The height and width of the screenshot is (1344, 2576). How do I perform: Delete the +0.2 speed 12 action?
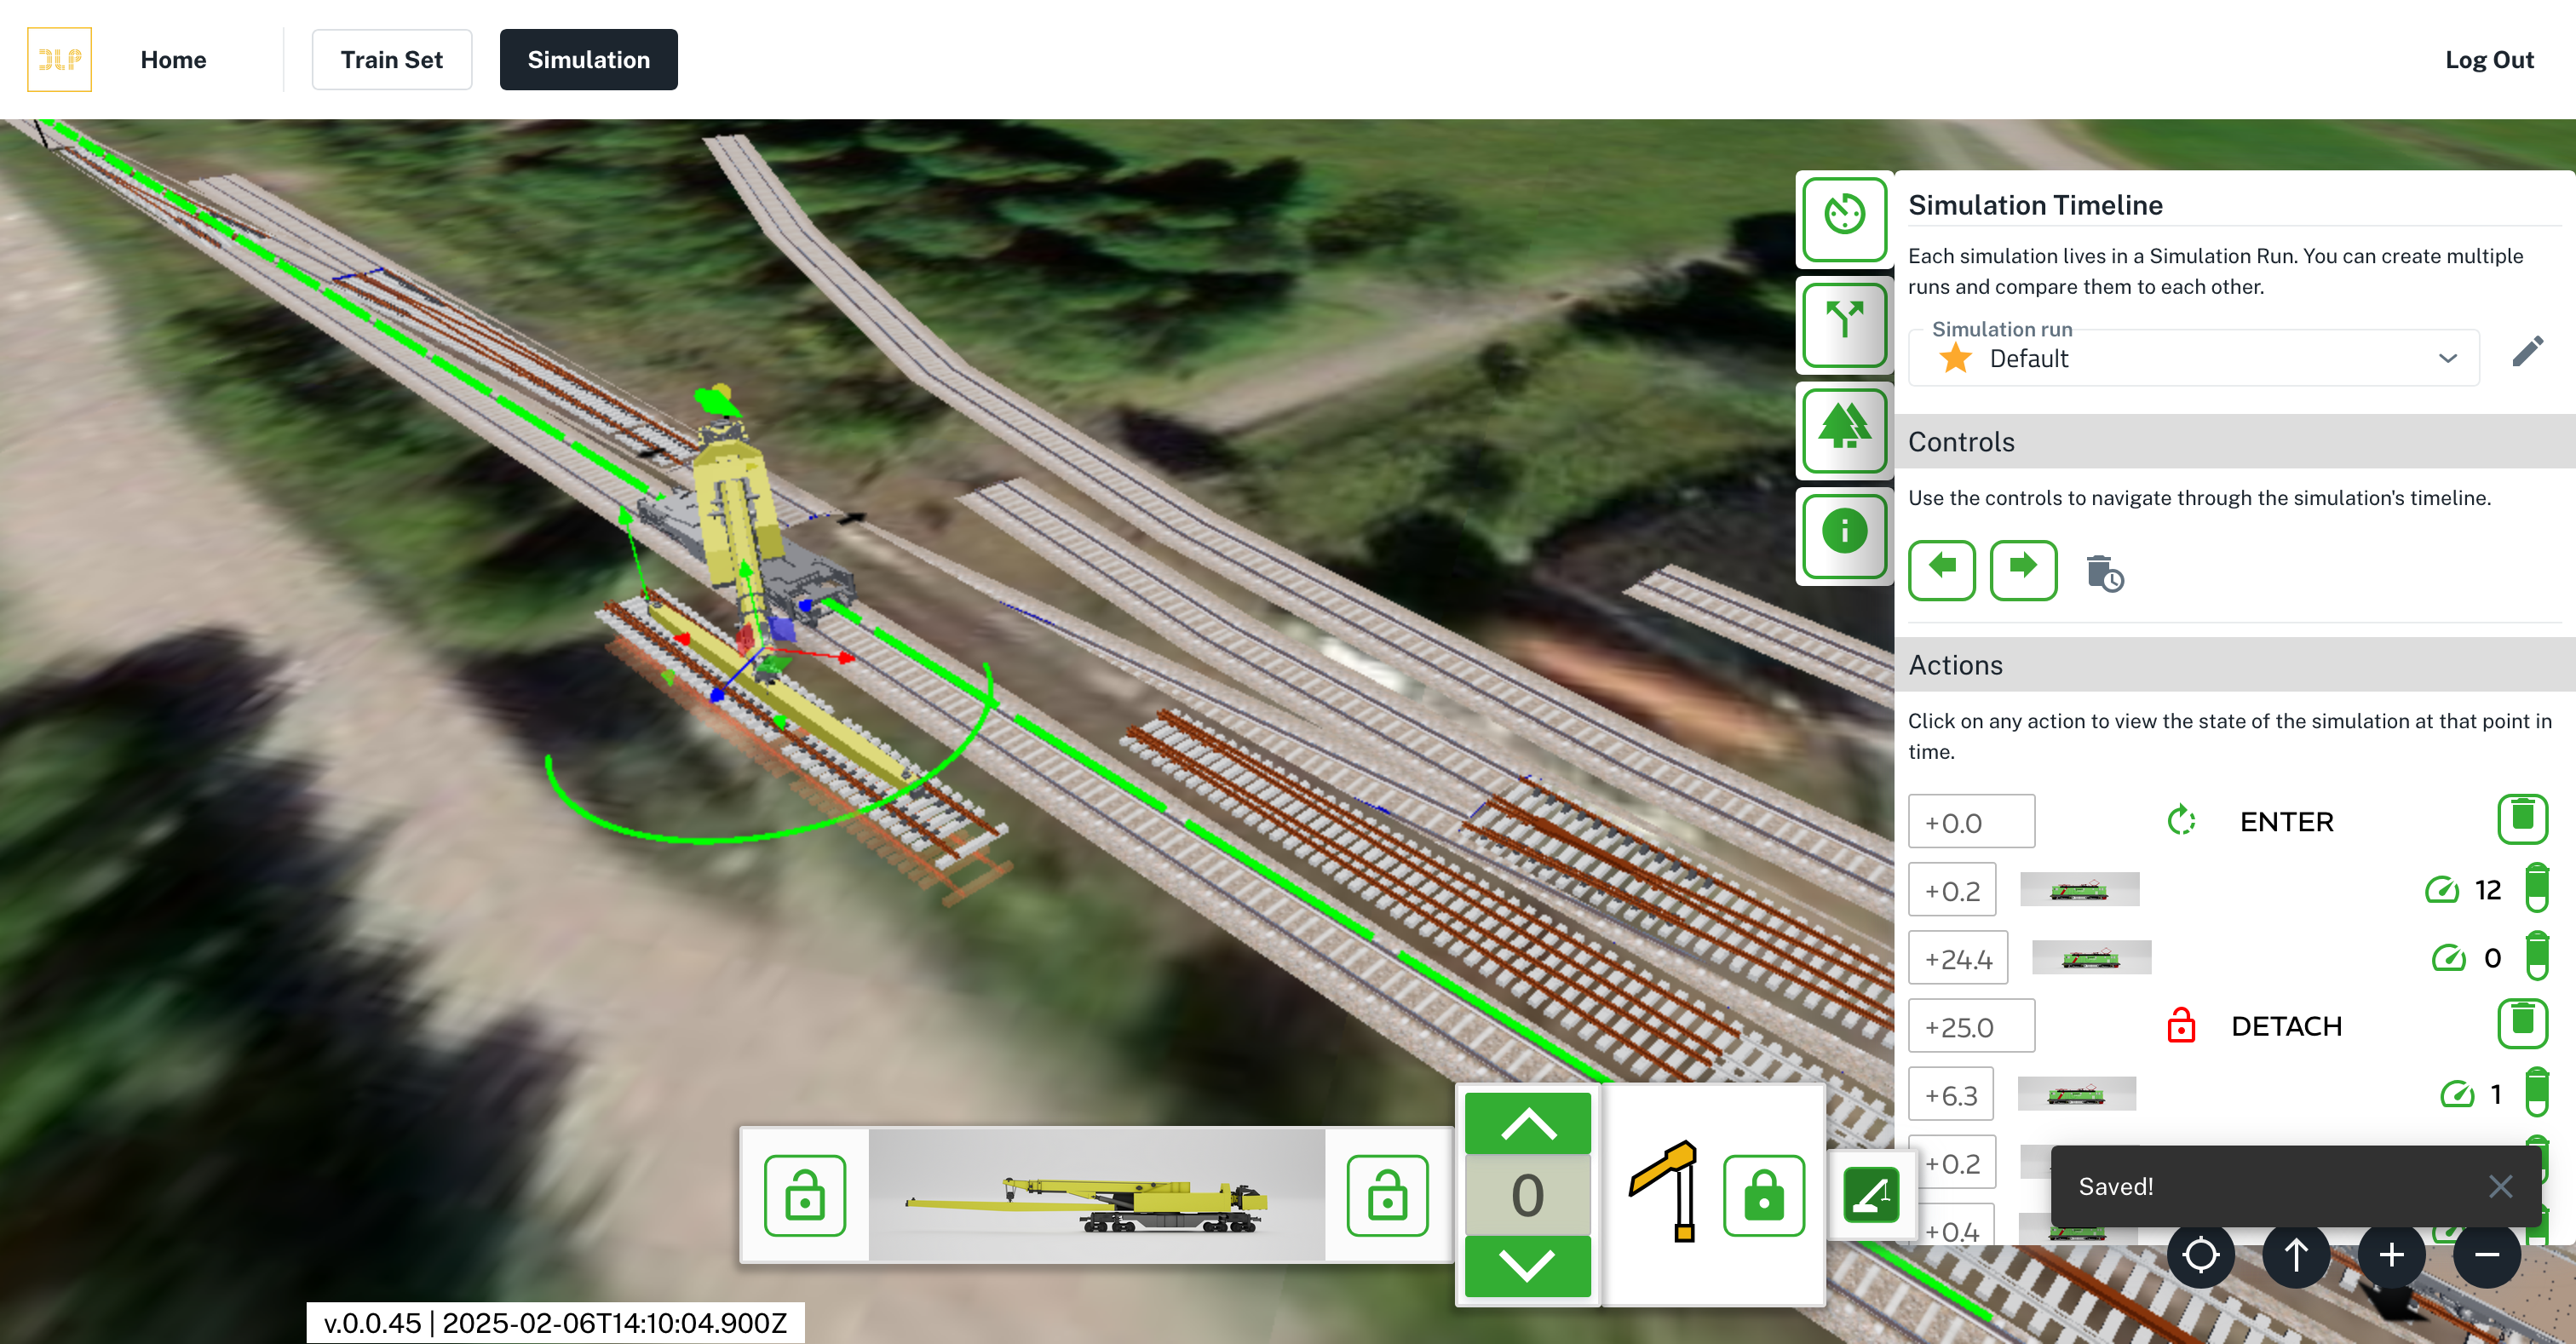click(x=2535, y=888)
